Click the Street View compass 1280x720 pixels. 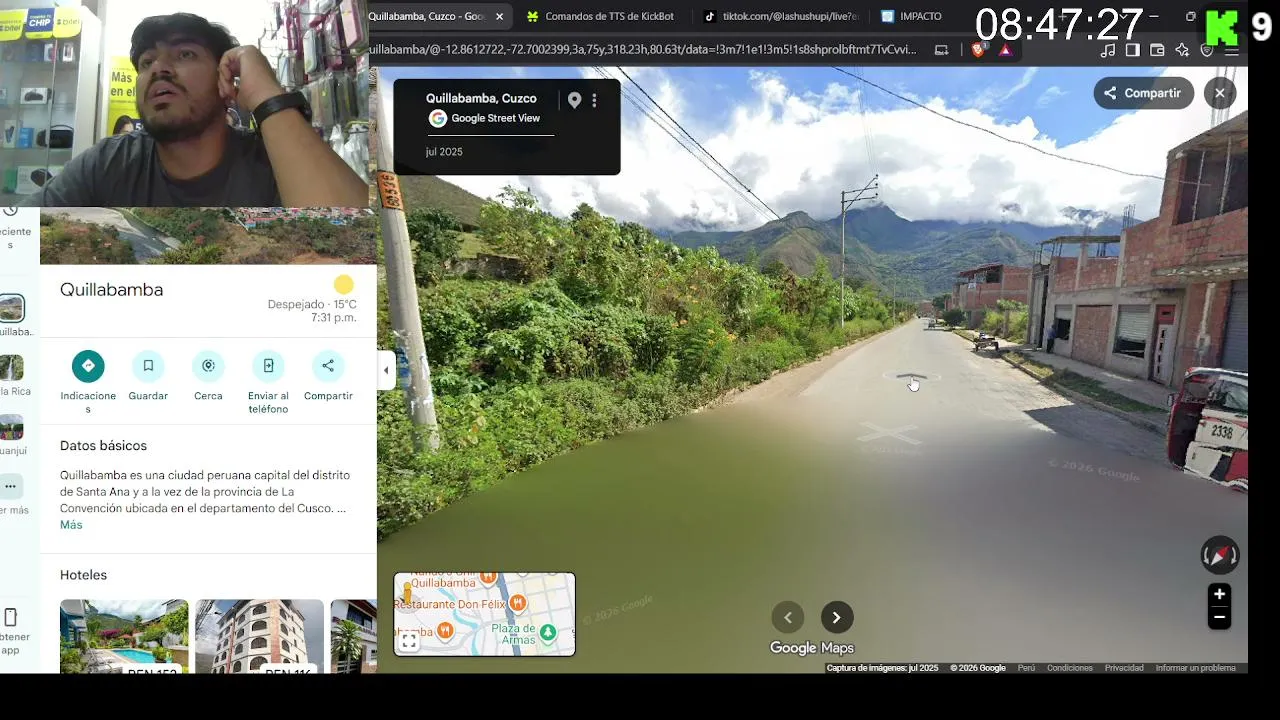coord(1219,555)
